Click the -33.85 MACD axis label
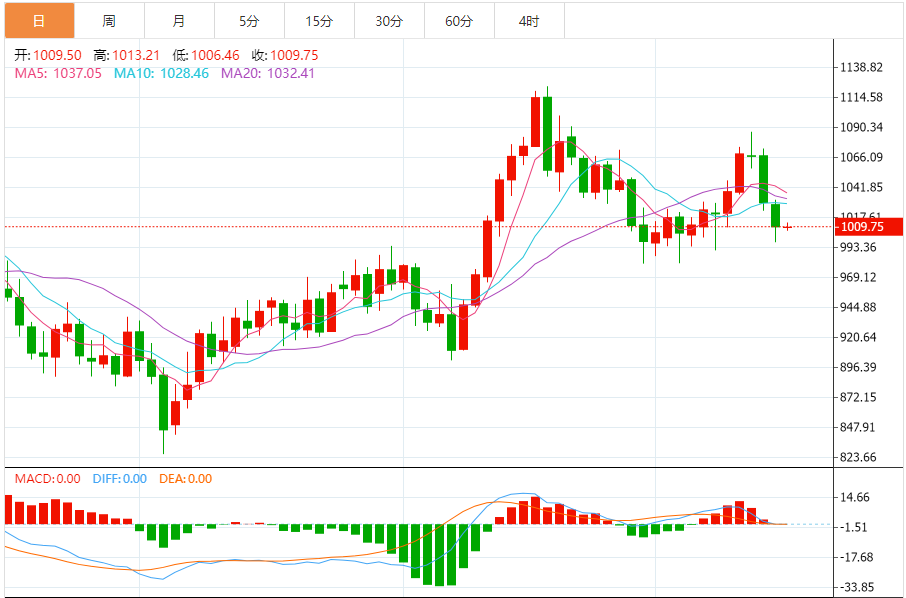This screenshot has height=598, width=906. click(x=856, y=588)
